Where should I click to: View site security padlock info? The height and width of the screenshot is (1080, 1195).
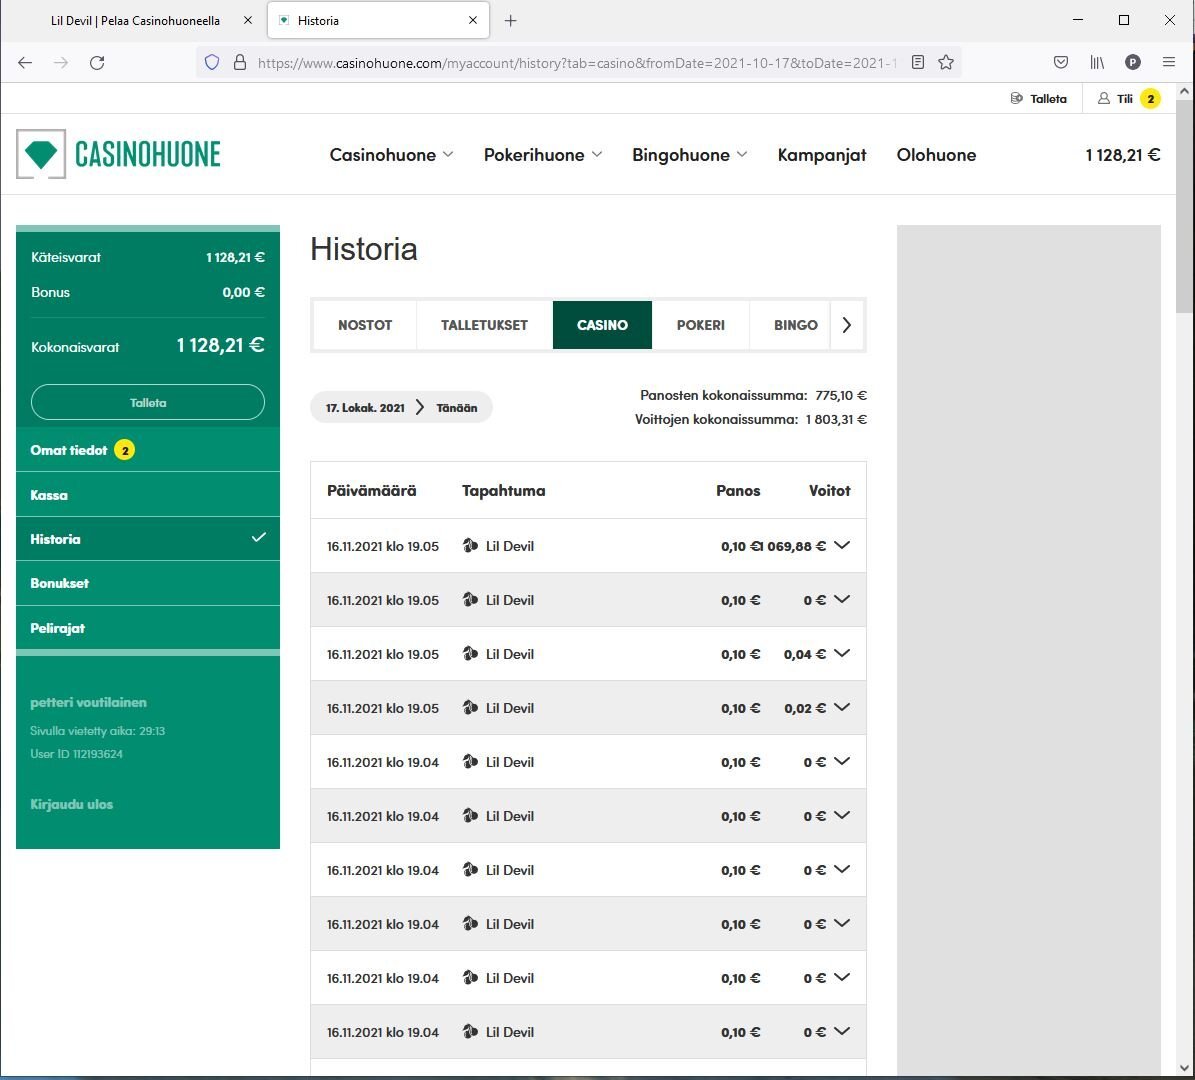click(240, 62)
